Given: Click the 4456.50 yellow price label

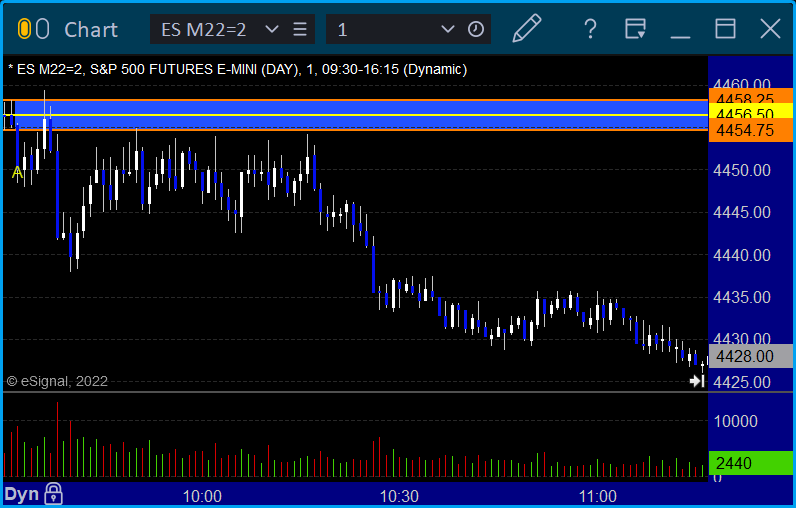Looking at the screenshot, I should pos(750,112).
